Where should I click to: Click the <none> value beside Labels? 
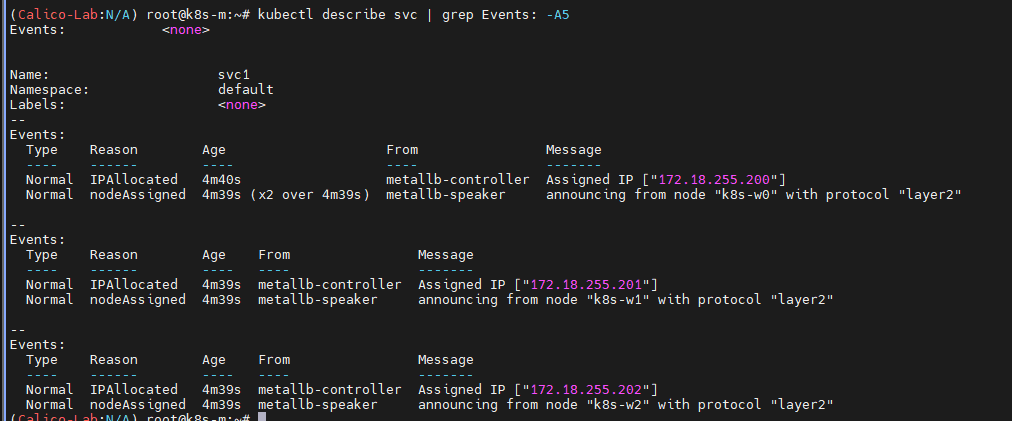coord(241,105)
